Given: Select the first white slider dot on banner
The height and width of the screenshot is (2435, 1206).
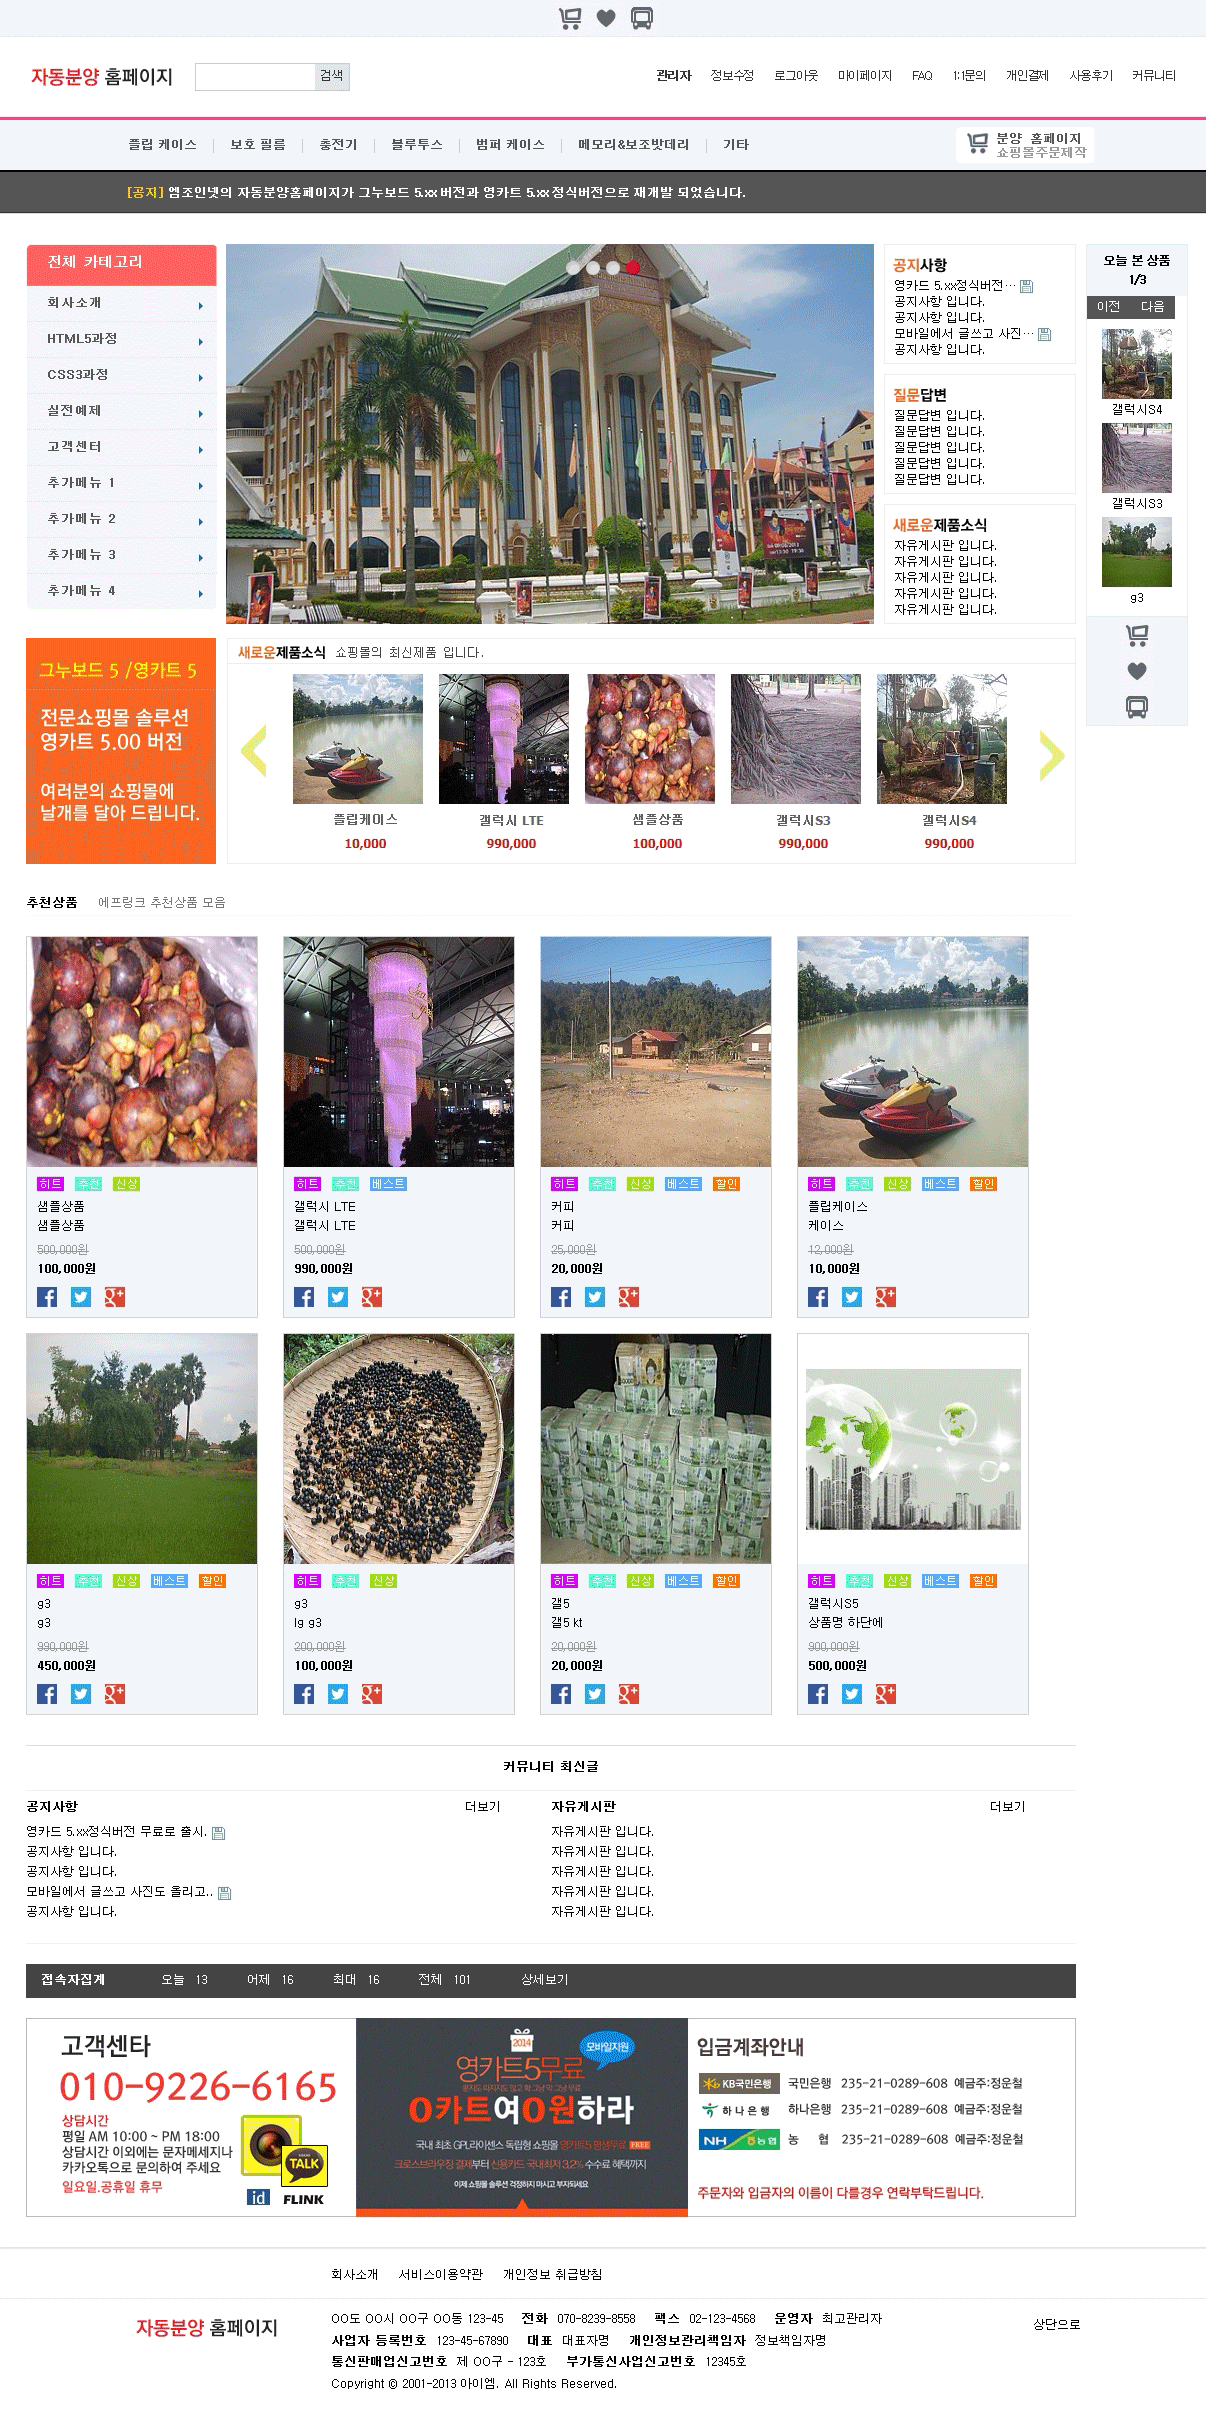Looking at the screenshot, I should click(573, 268).
